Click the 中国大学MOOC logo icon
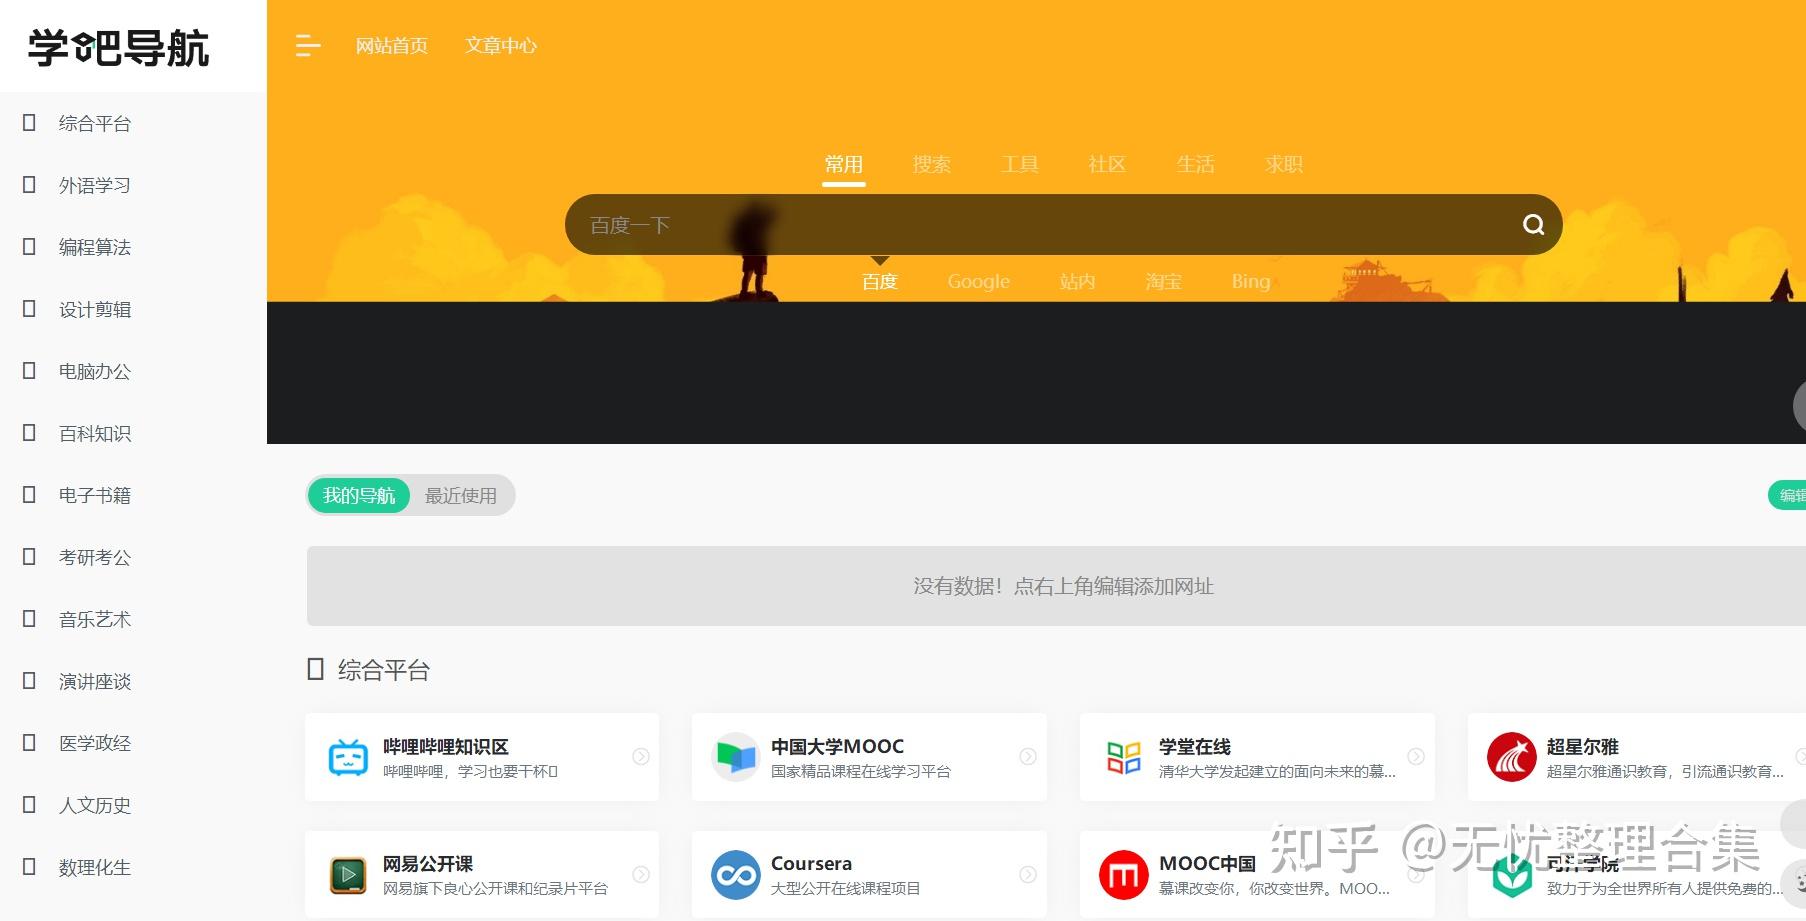This screenshot has width=1806, height=921. (736, 757)
